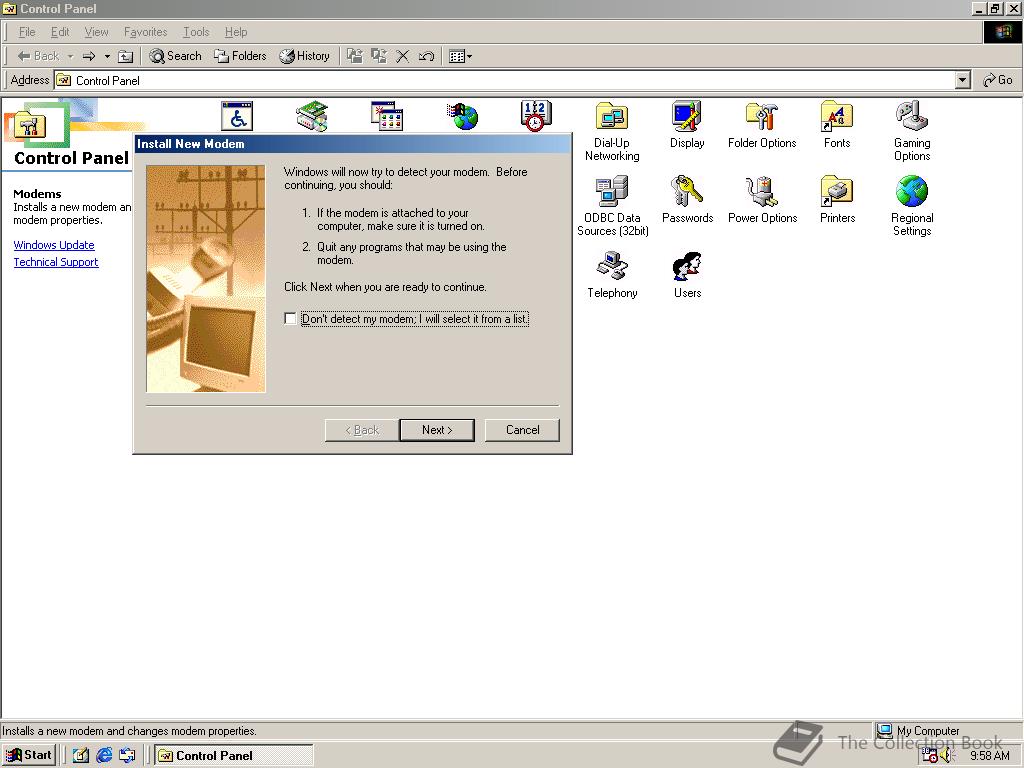Open the Passwords keys icon
Image resolution: width=1024 pixels, height=768 pixels.
pyautogui.click(x=688, y=200)
